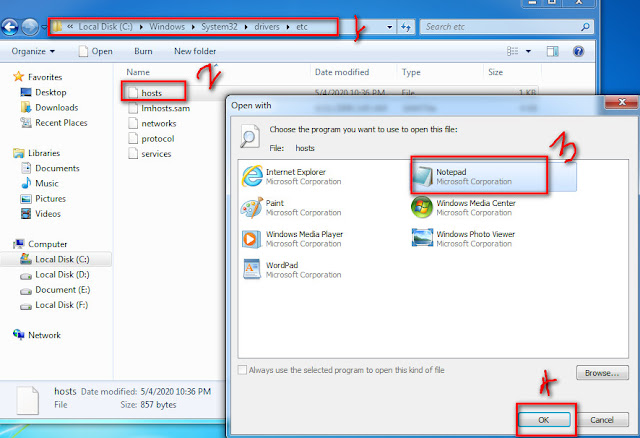Click the Browse... button
Image resolution: width=640 pixels, height=438 pixels.
click(x=602, y=373)
